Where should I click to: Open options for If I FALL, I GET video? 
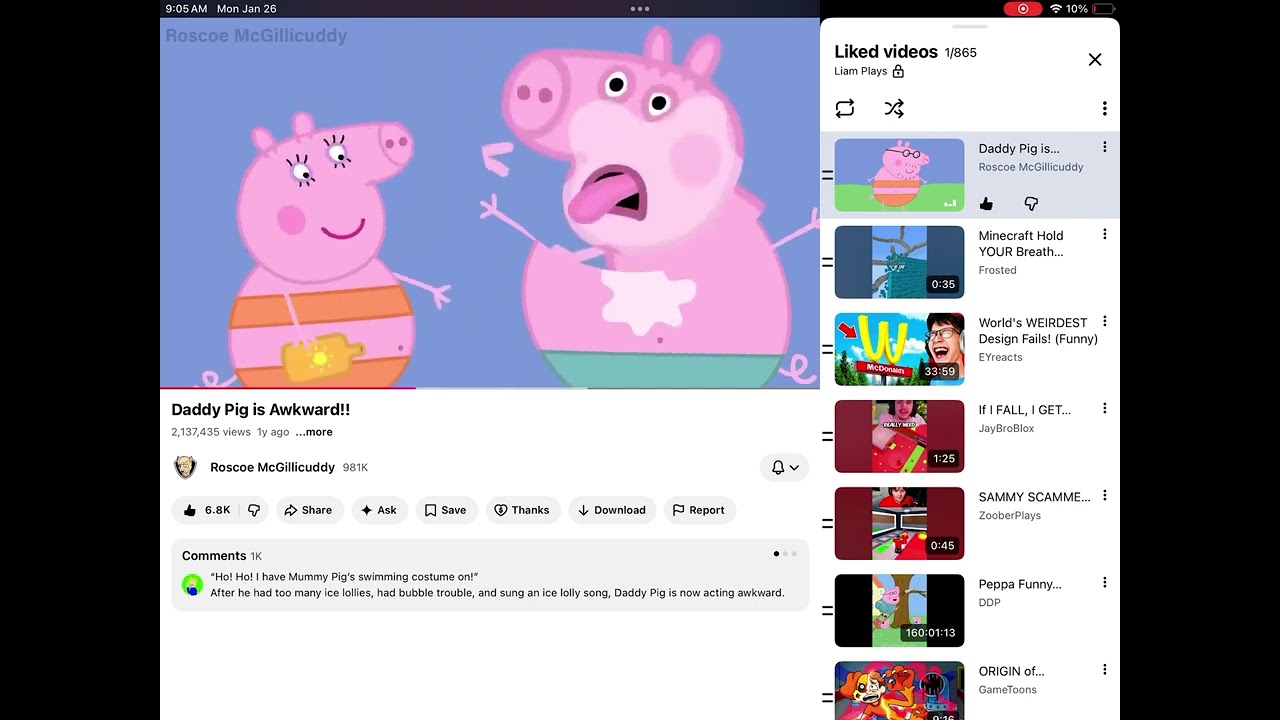(1104, 409)
